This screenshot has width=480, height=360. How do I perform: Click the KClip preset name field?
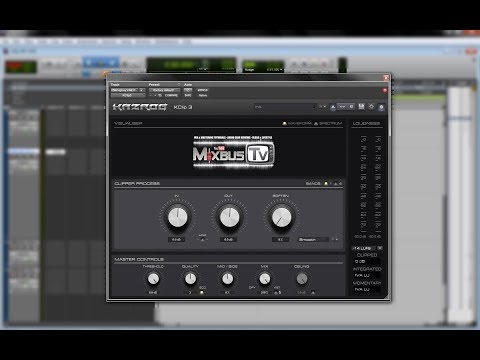[284, 107]
